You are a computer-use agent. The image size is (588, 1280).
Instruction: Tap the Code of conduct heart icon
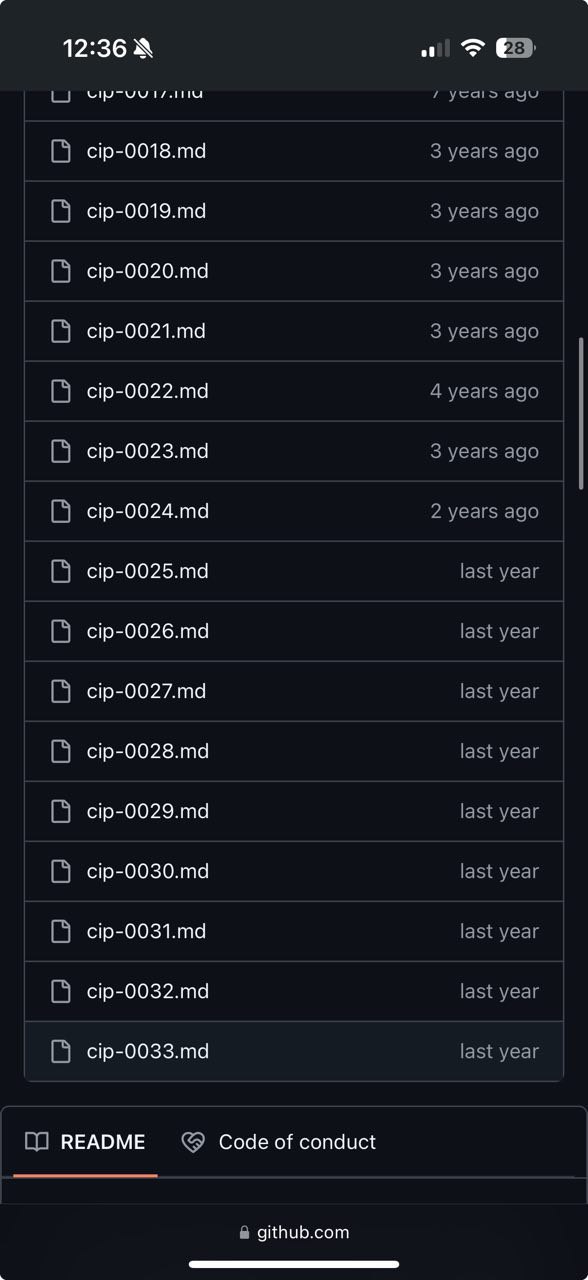193,1142
